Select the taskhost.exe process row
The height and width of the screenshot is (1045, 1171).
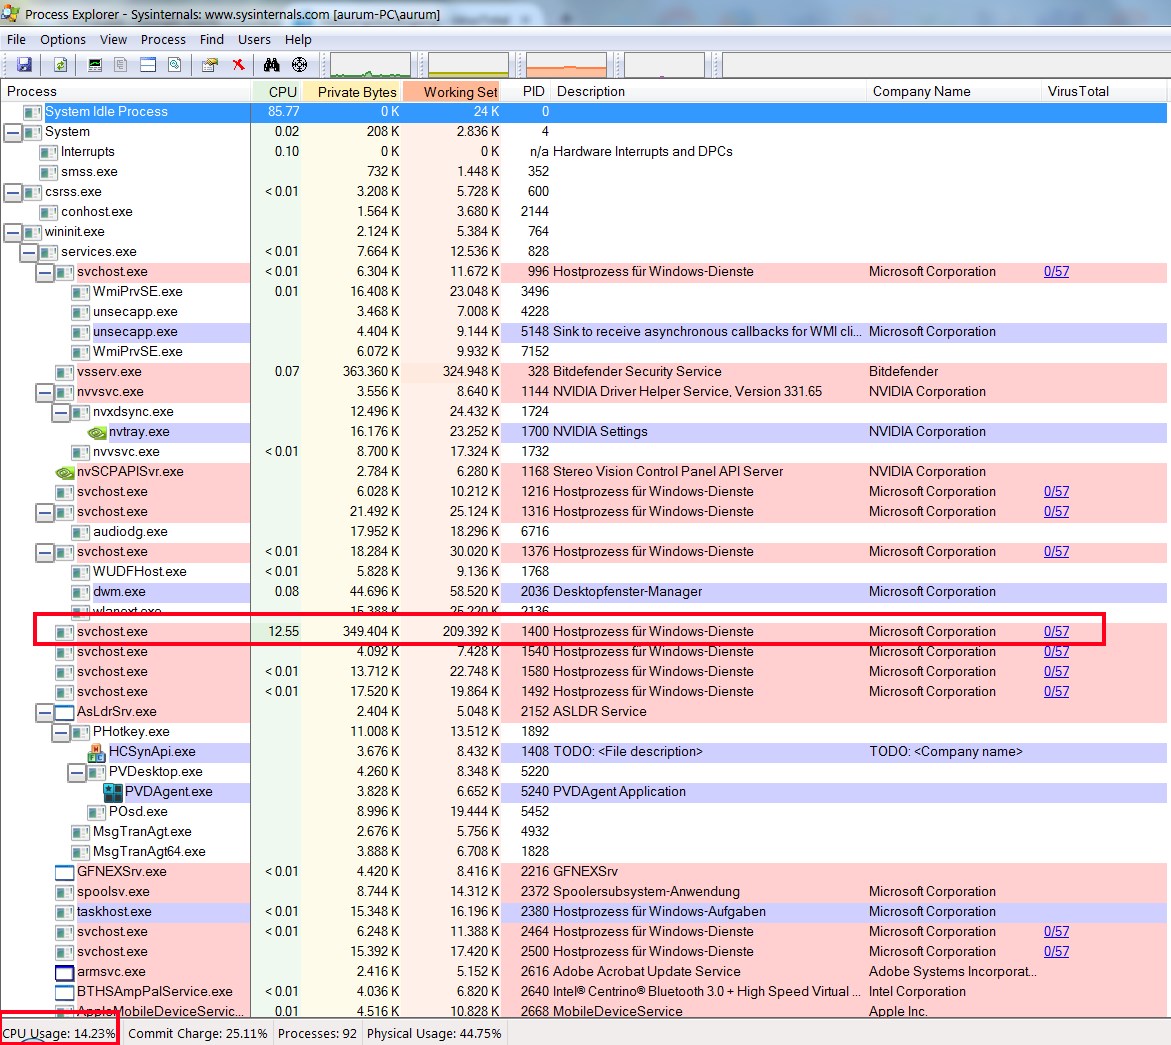point(583,912)
